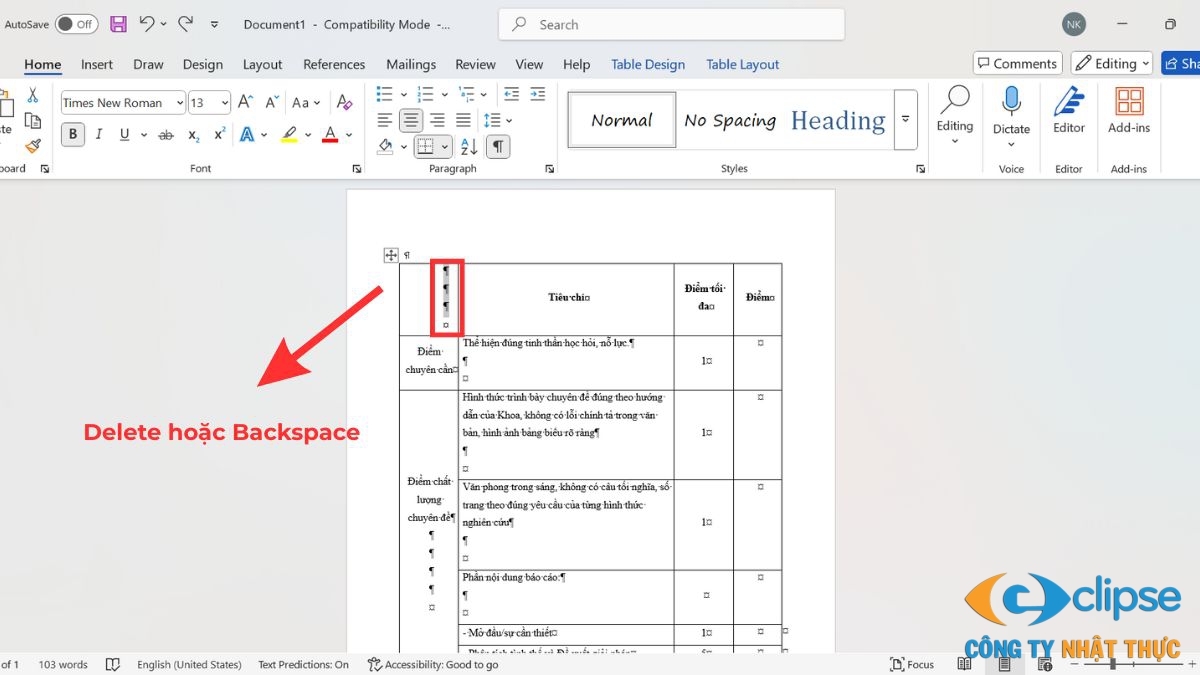1200x675 pixels.
Task: Click in the Search box
Action: [670, 24]
